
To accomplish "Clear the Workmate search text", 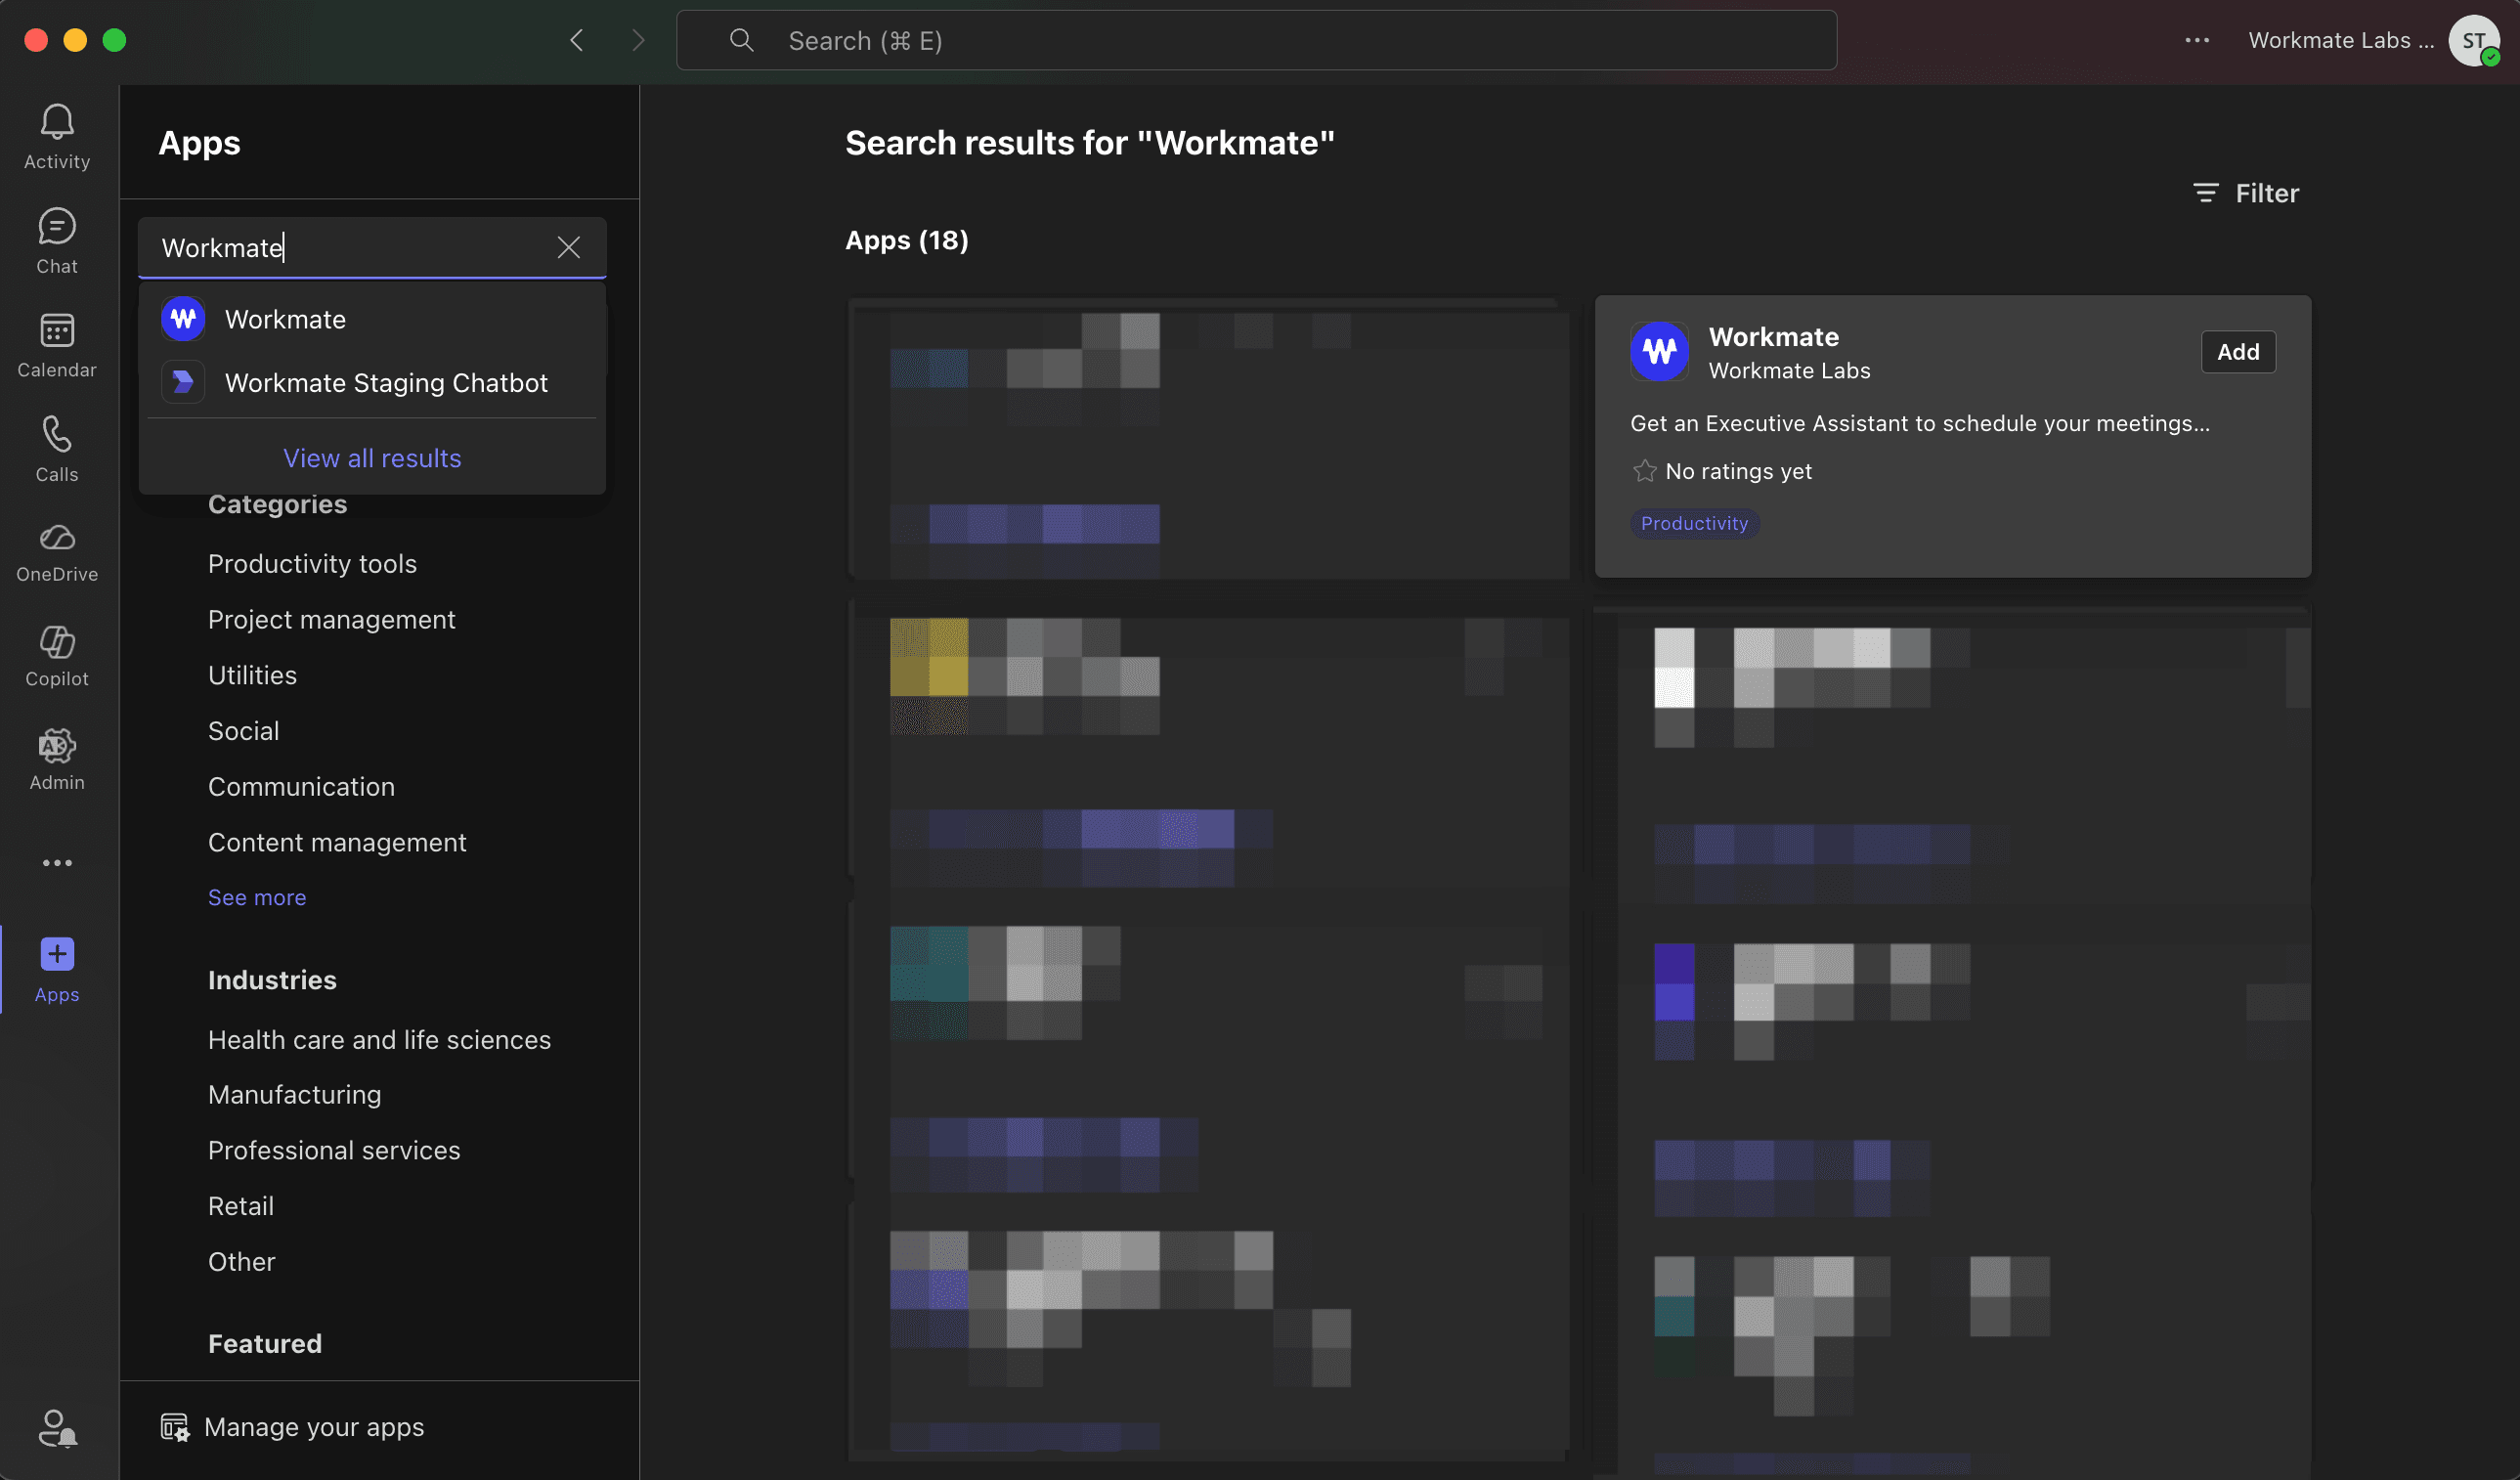I will coord(569,247).
